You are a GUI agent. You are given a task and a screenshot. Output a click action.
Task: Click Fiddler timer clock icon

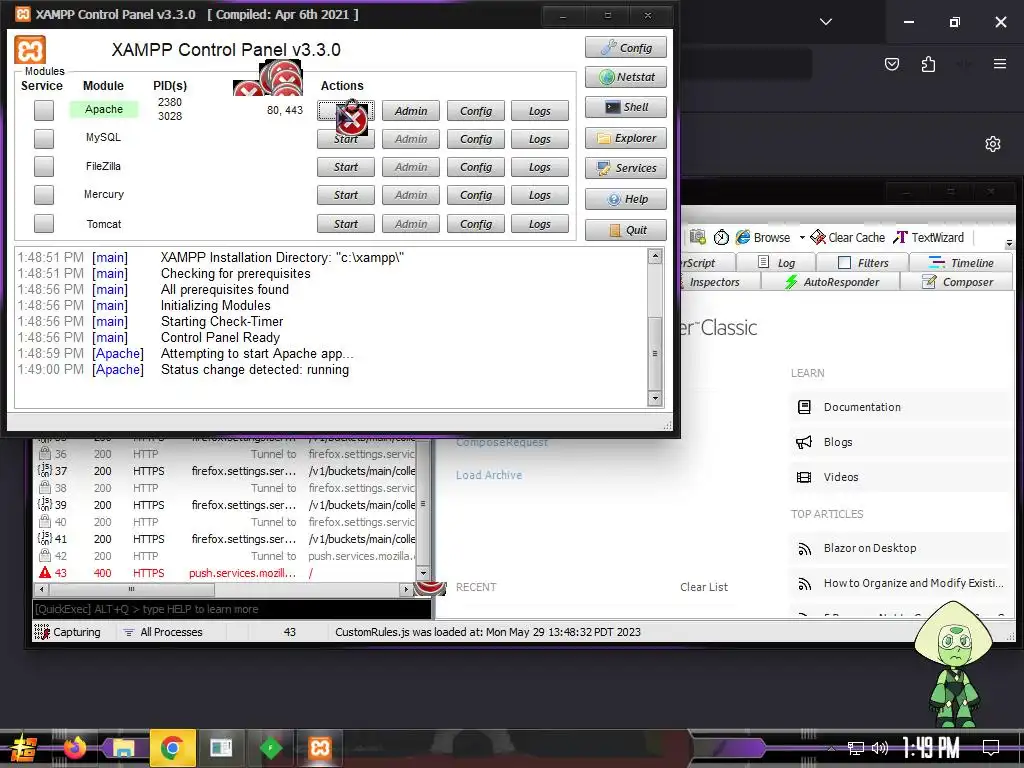(721, 238)
